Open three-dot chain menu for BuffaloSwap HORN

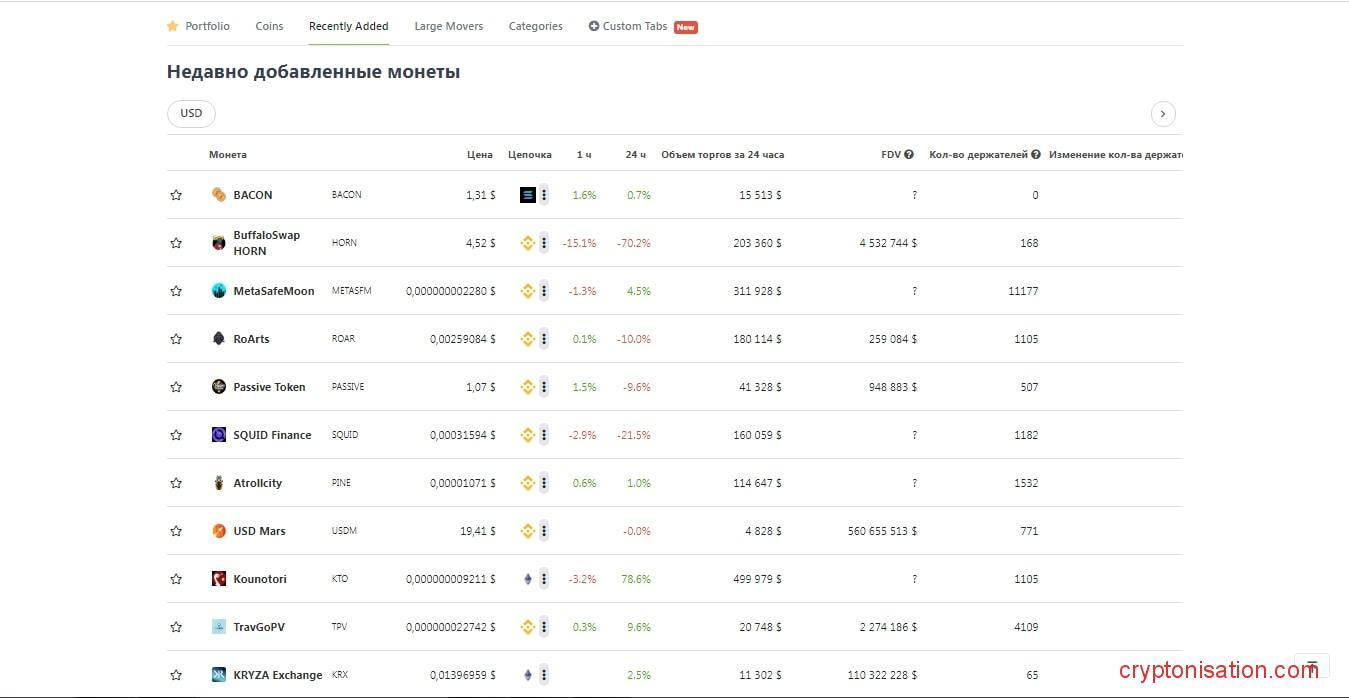point(544,243)
